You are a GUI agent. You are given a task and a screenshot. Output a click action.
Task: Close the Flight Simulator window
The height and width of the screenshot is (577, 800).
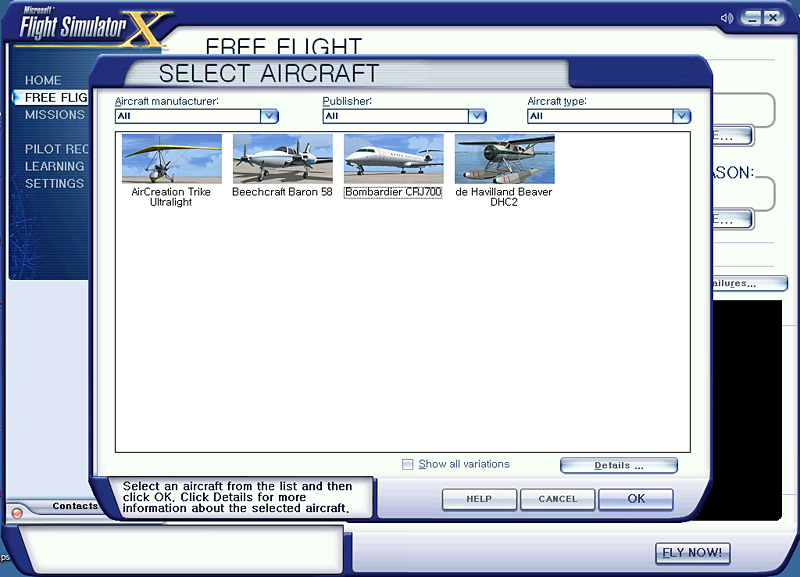(773, 18)
